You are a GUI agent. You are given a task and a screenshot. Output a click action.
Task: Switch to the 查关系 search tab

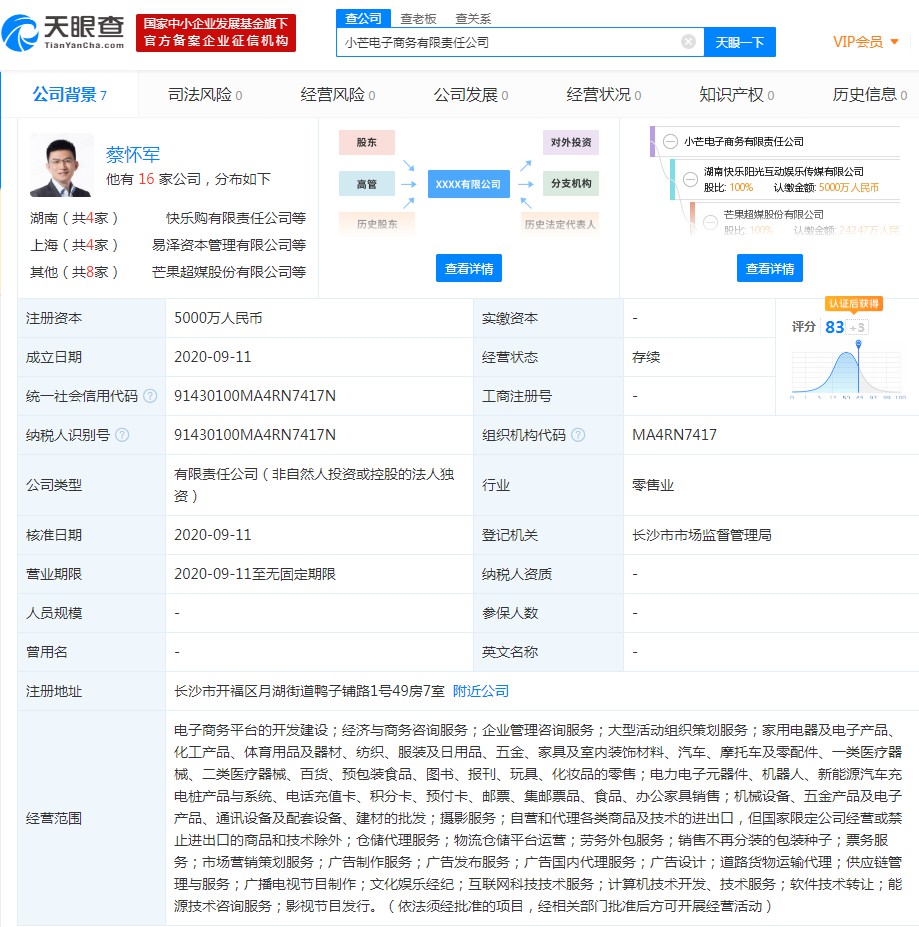pyautogui.click(x=473, y=19)
